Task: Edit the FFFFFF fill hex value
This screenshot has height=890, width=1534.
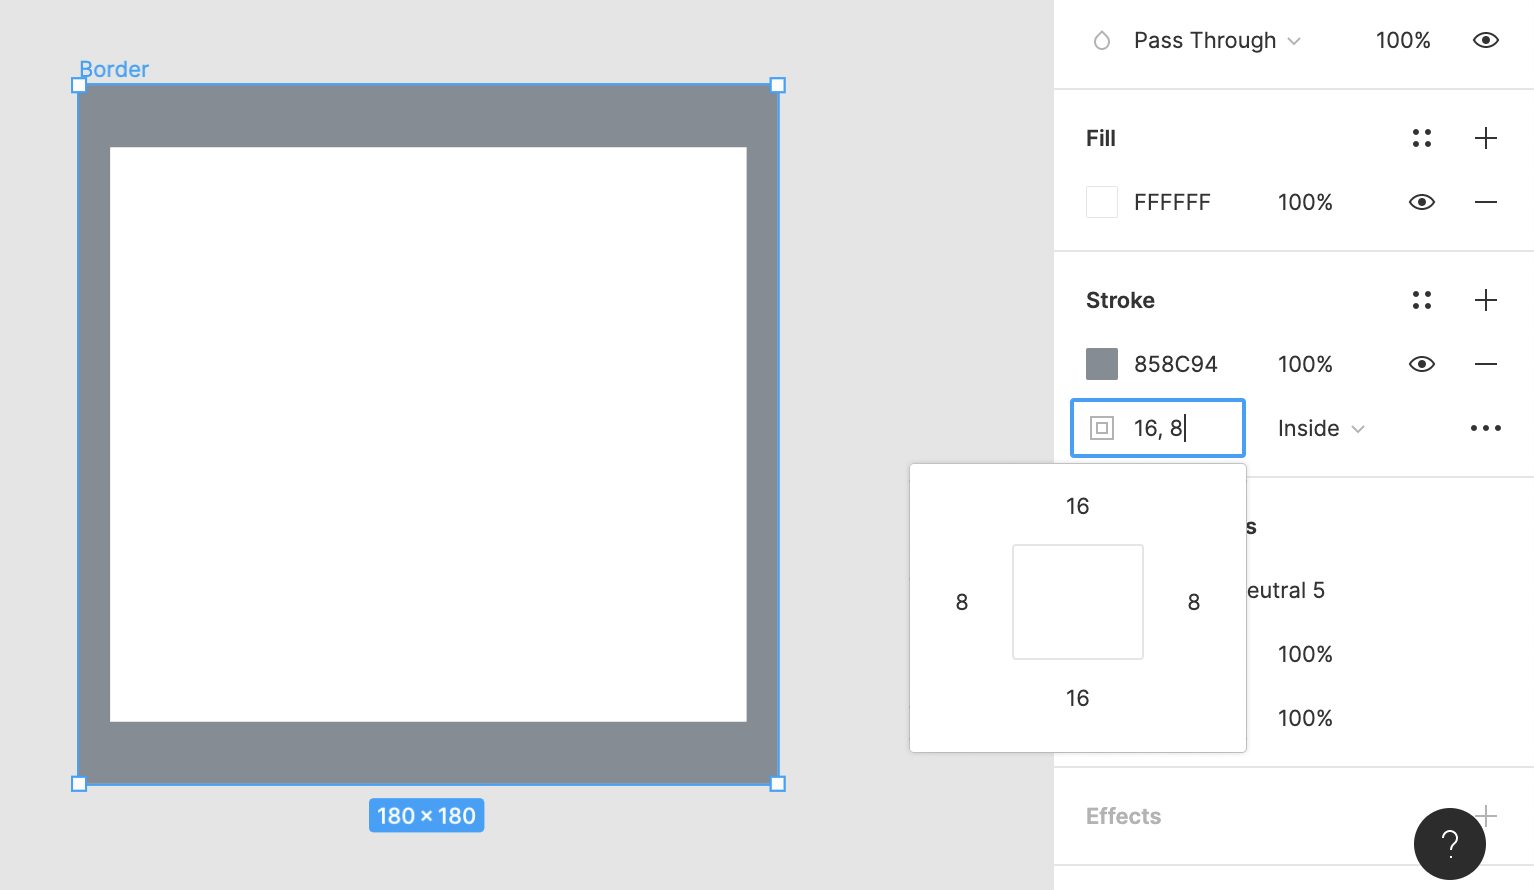Action: tap(1172, 203)
